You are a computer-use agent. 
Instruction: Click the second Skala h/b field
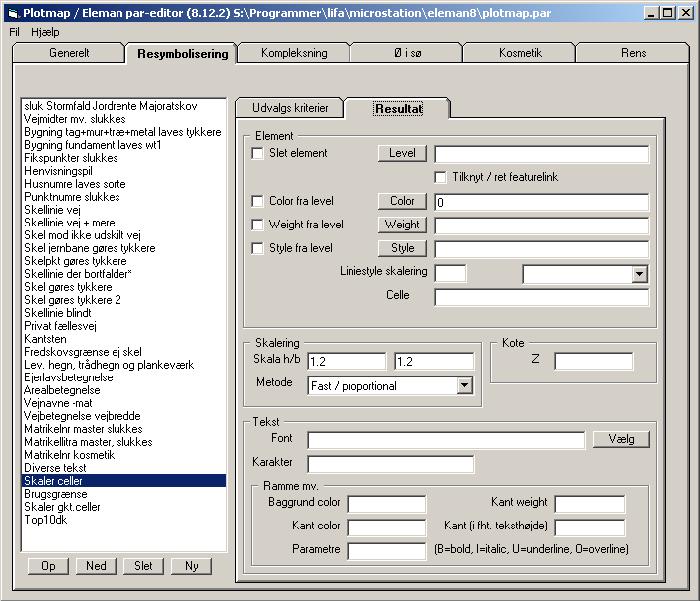point(434,361)
